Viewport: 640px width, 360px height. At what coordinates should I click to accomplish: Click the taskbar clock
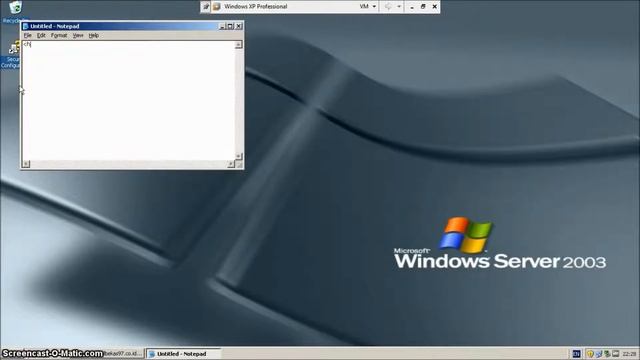click(629, 354)
